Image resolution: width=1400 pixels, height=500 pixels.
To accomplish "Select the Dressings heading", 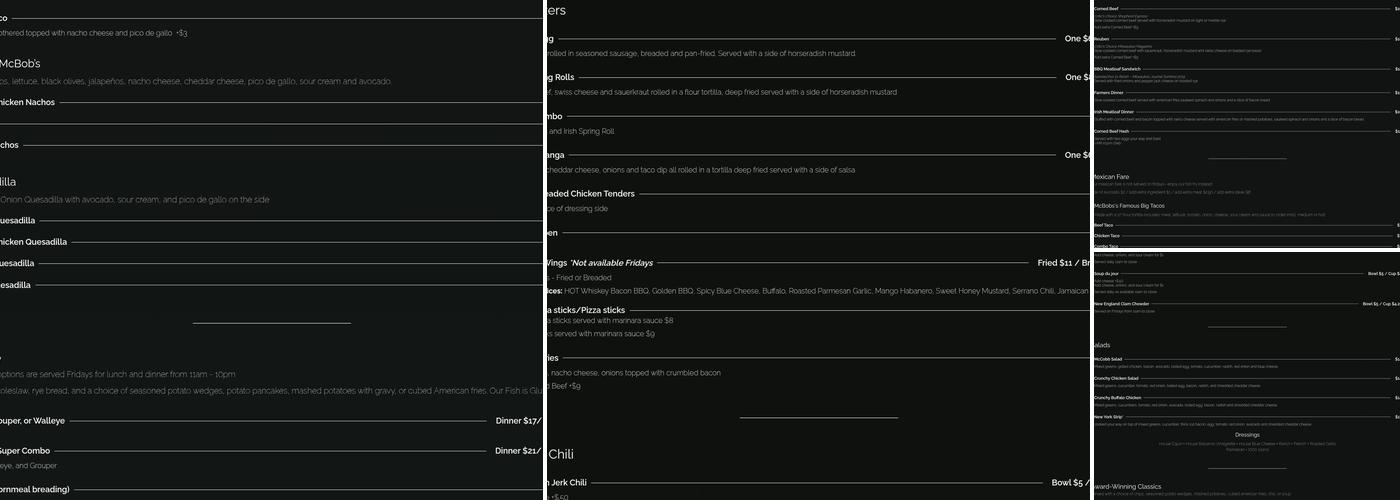I will click(x=1247, y=435).
